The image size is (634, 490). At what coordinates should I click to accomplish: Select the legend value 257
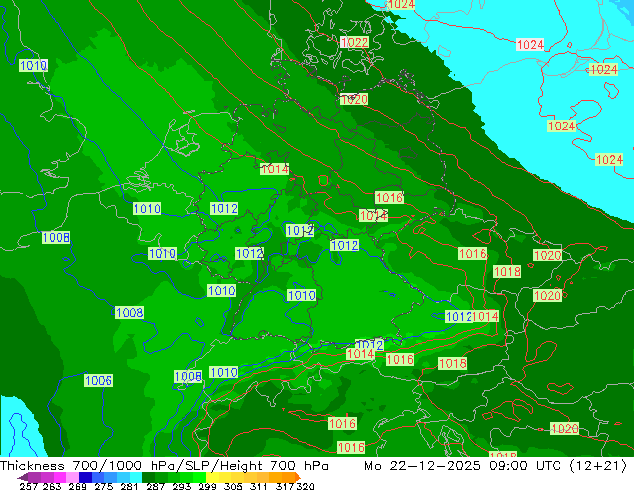coord(29,486)
